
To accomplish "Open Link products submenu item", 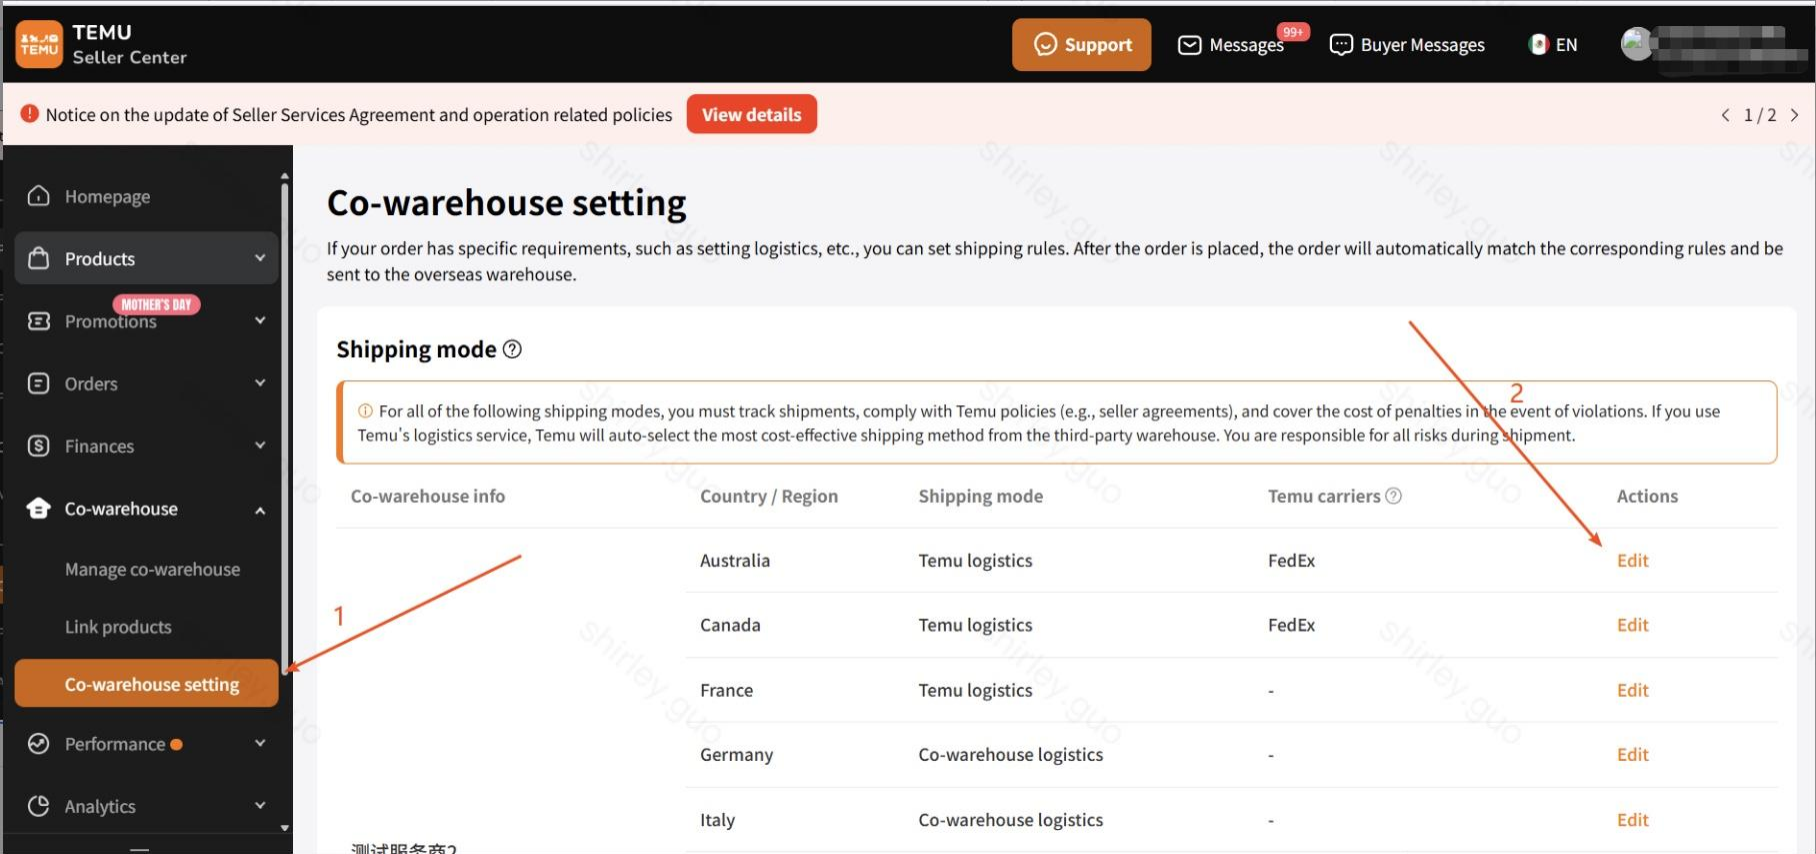I will click(118, 627).
